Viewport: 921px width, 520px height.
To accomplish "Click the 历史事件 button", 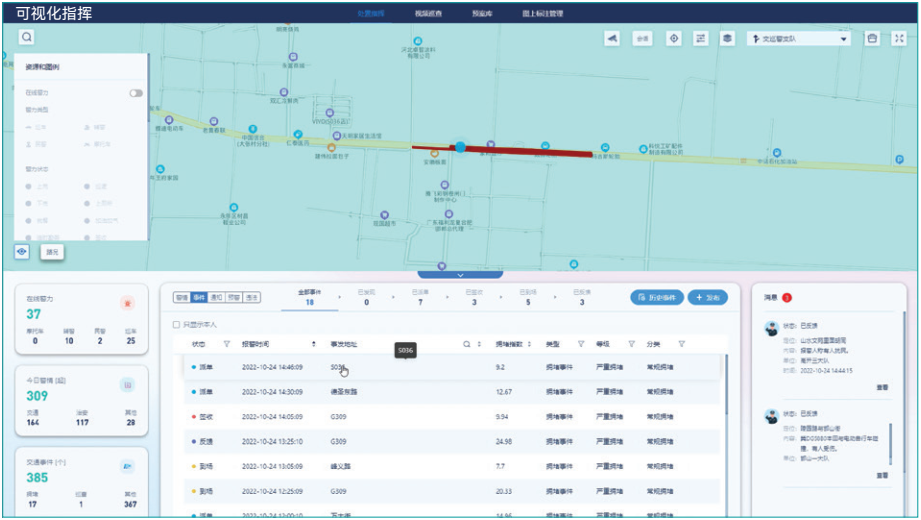I will click(656, 298).
